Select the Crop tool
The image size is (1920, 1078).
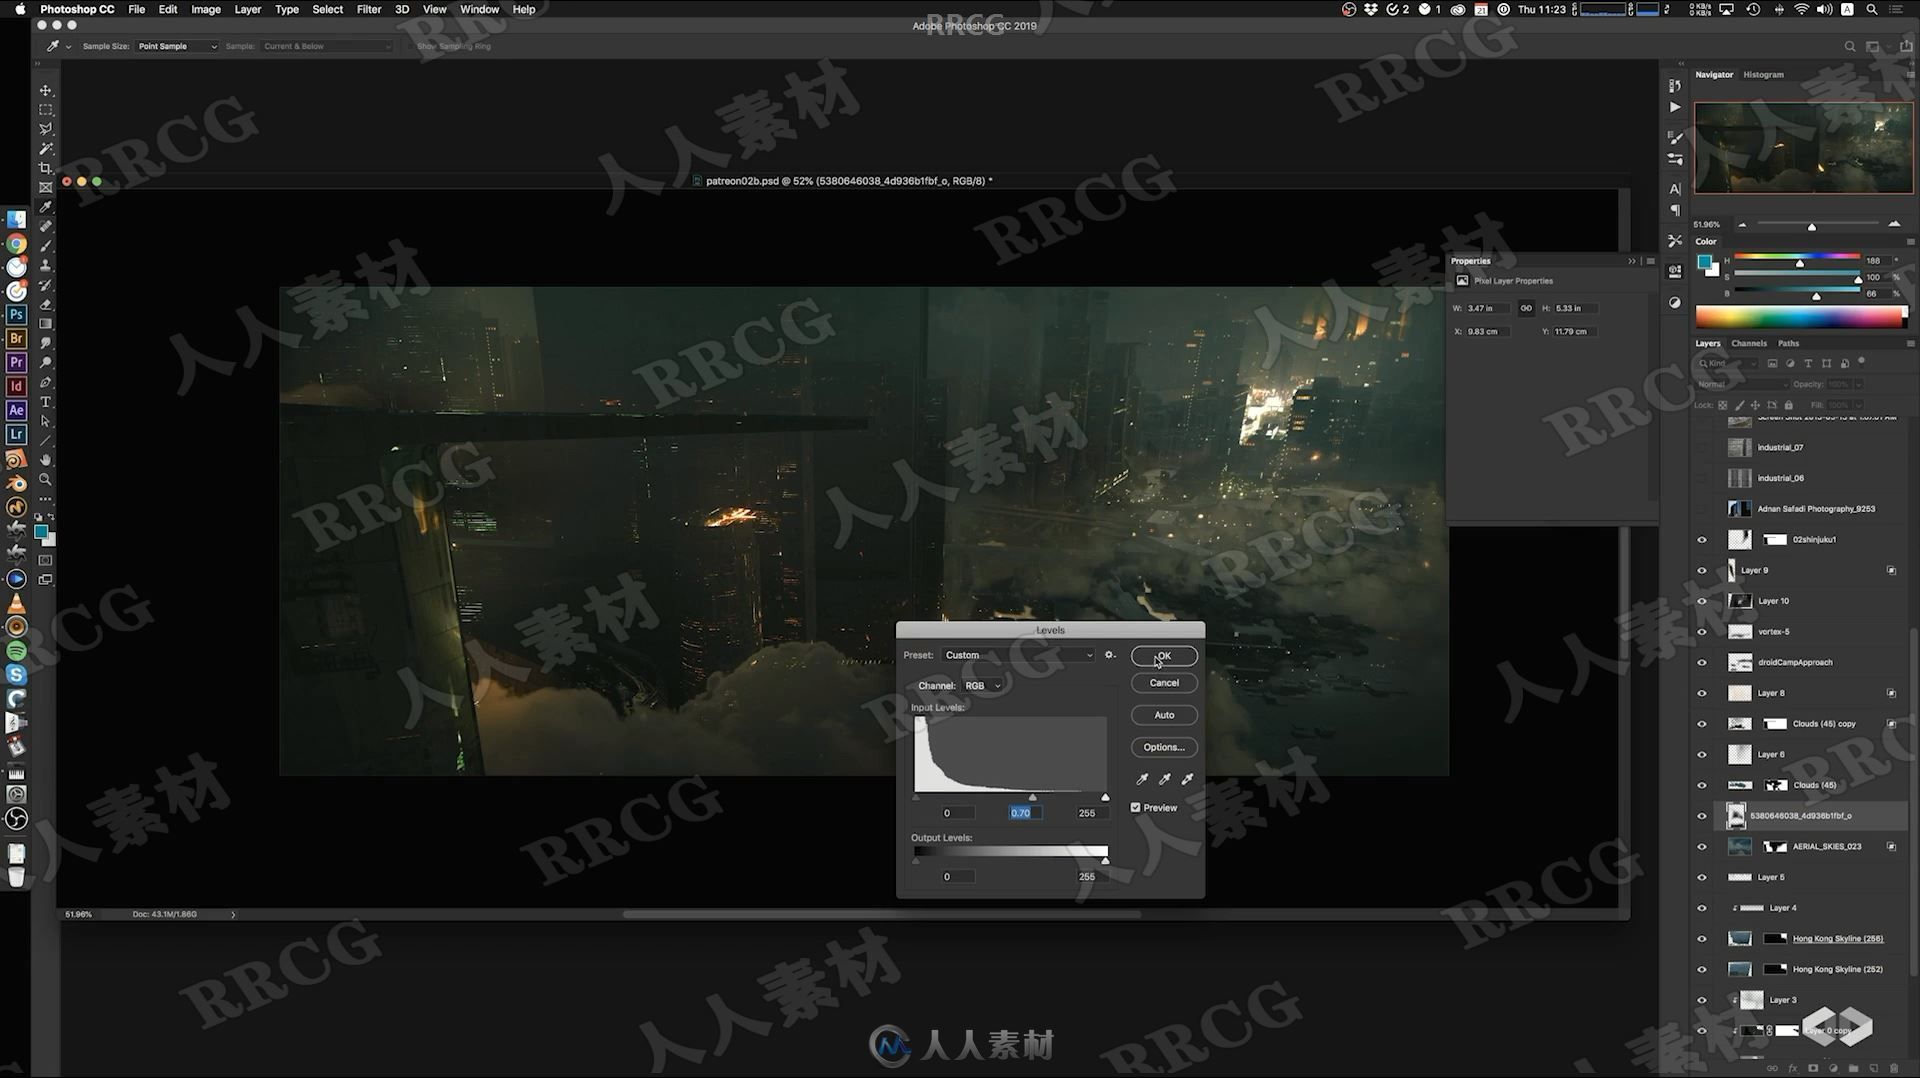click(x=45, y=168)
